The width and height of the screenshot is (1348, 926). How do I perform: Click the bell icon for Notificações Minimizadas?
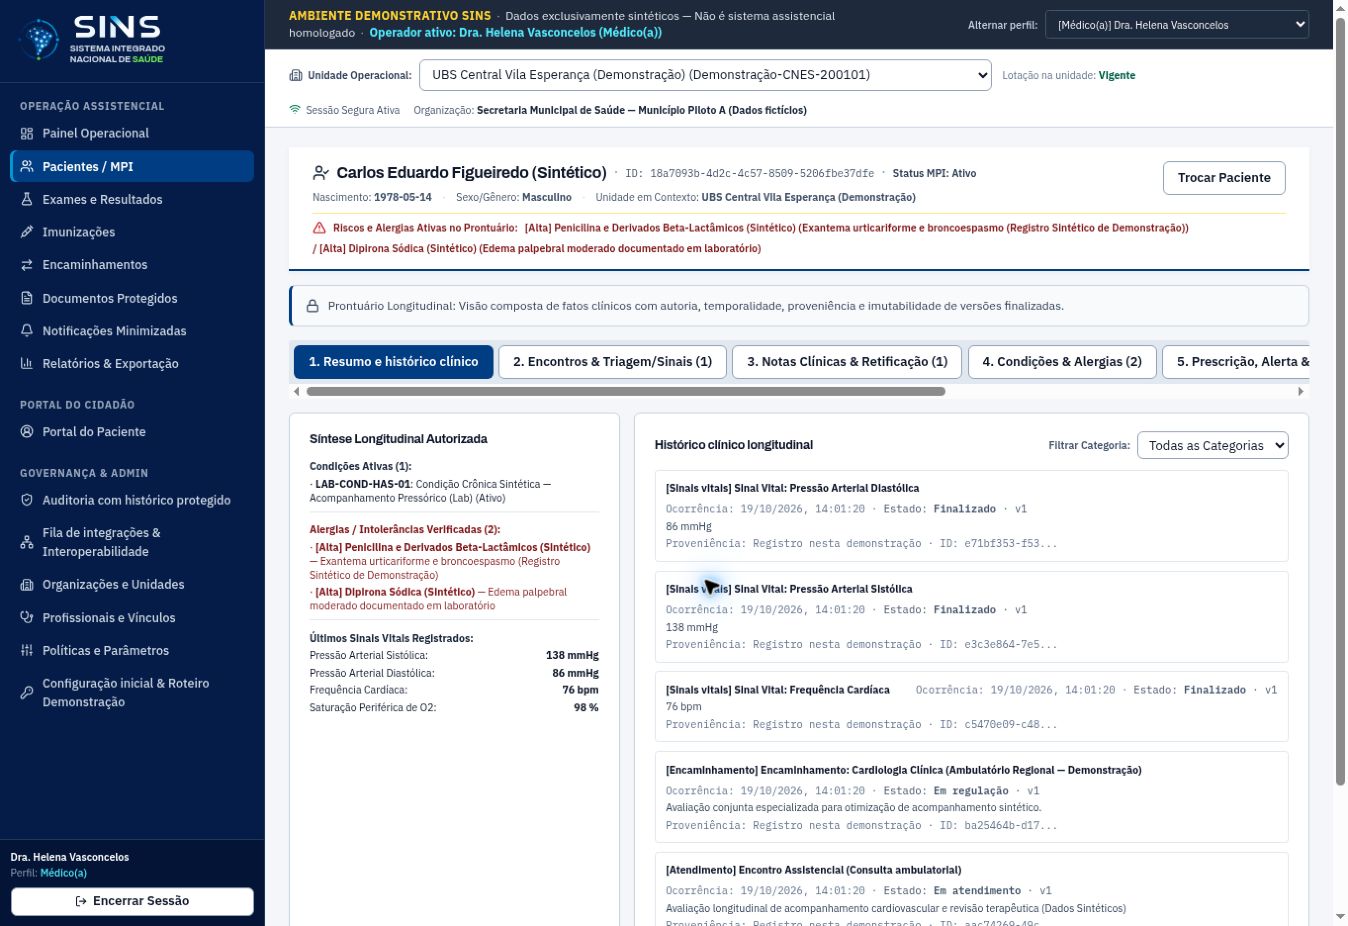pyautogui.click(x=27, y=331)
